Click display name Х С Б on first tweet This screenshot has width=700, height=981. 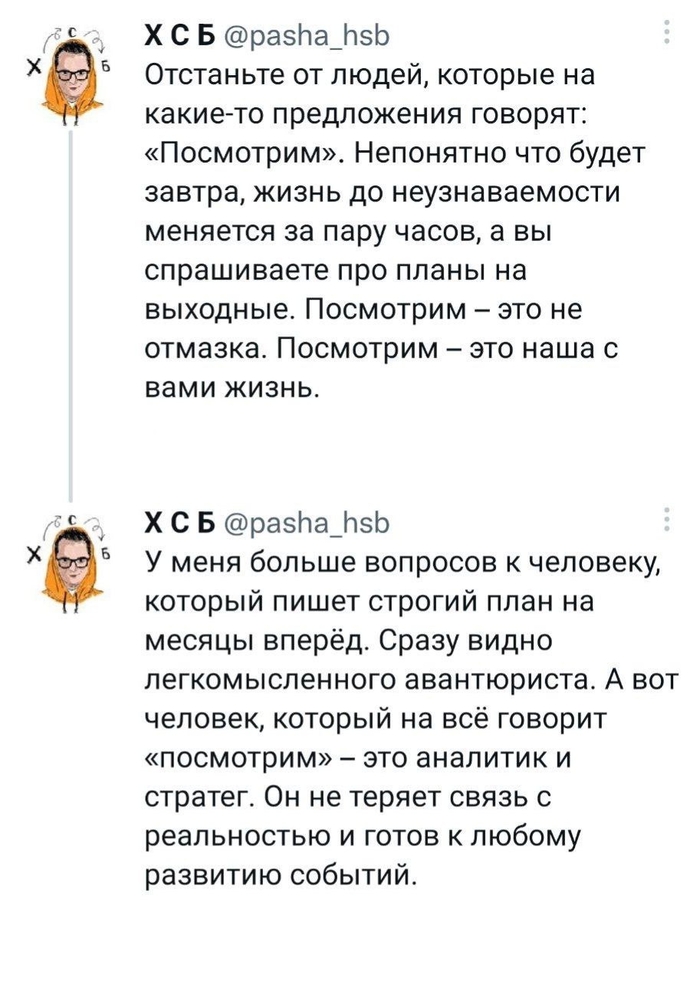pos(180,36)
